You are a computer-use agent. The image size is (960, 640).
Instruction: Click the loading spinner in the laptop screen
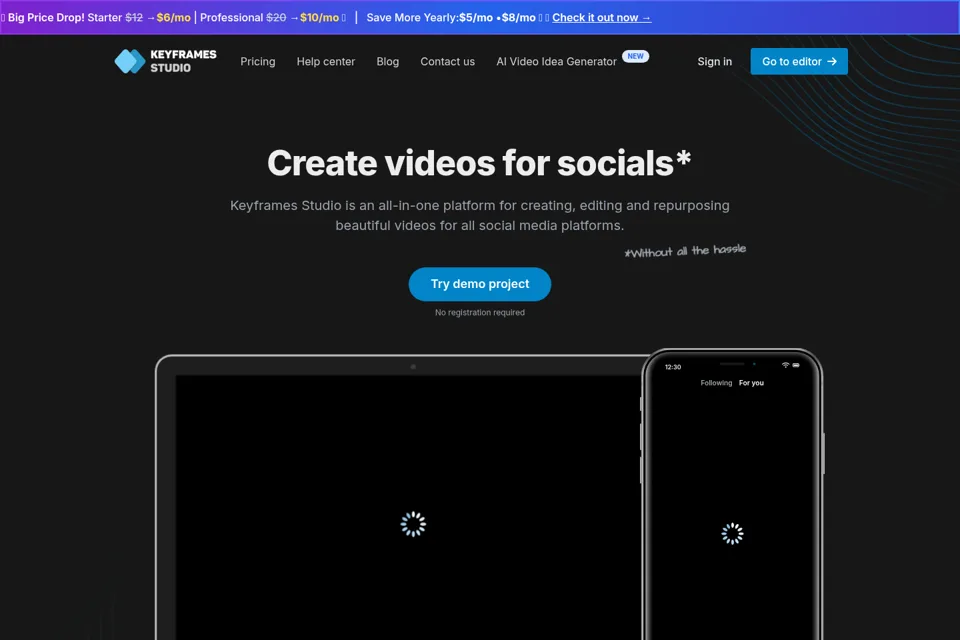click(413, 524)
